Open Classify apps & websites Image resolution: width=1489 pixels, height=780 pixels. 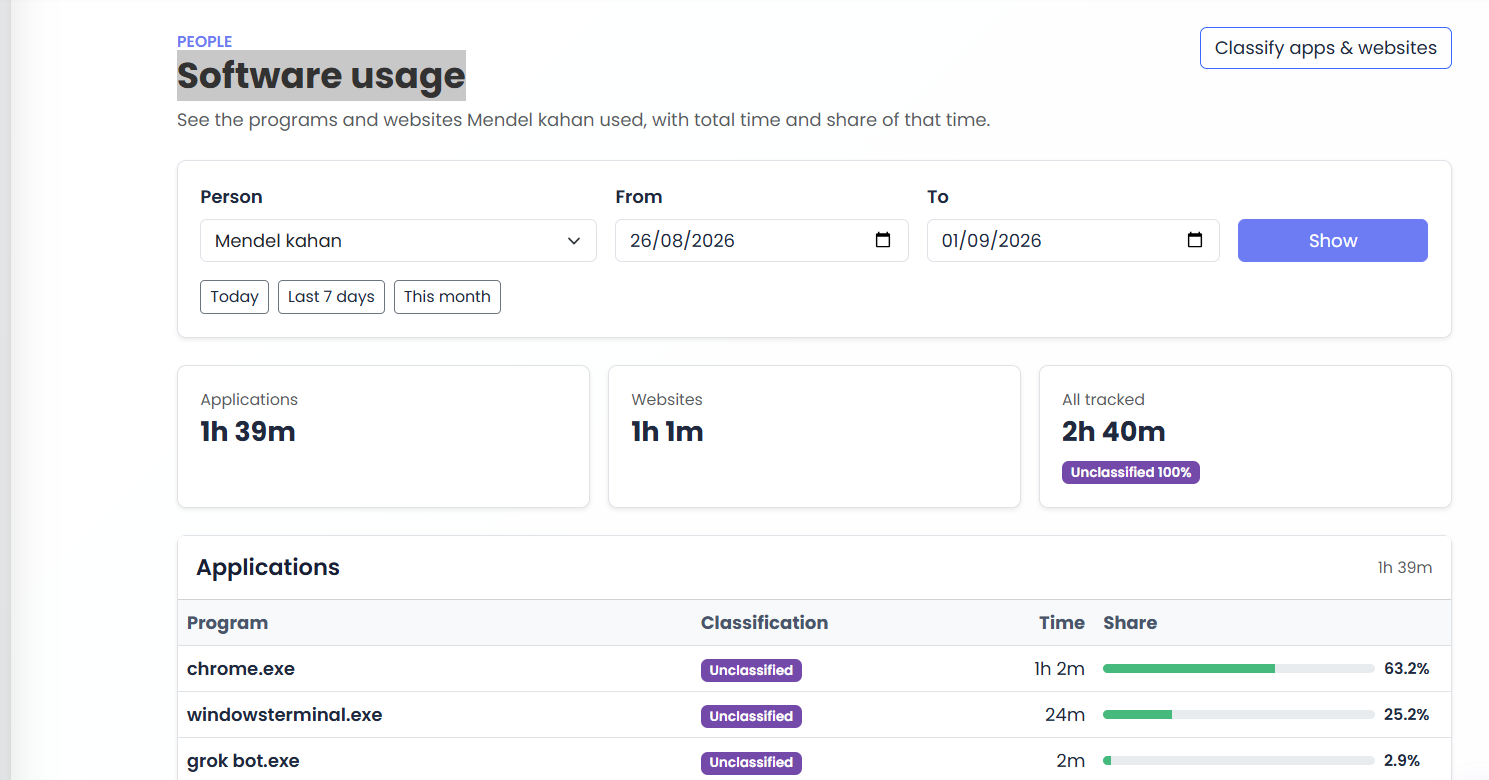(1325, 48)
